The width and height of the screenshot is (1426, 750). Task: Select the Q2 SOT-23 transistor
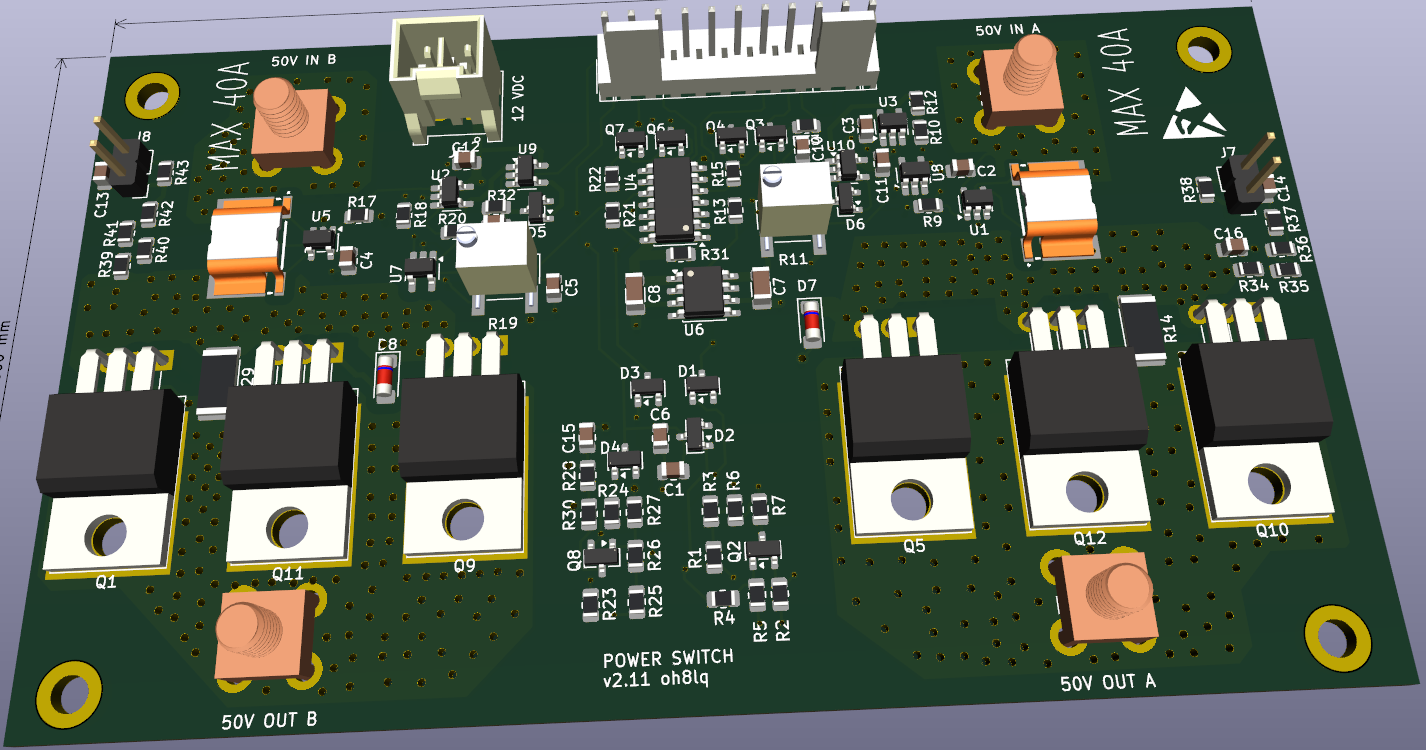click(x=764, y=550)
